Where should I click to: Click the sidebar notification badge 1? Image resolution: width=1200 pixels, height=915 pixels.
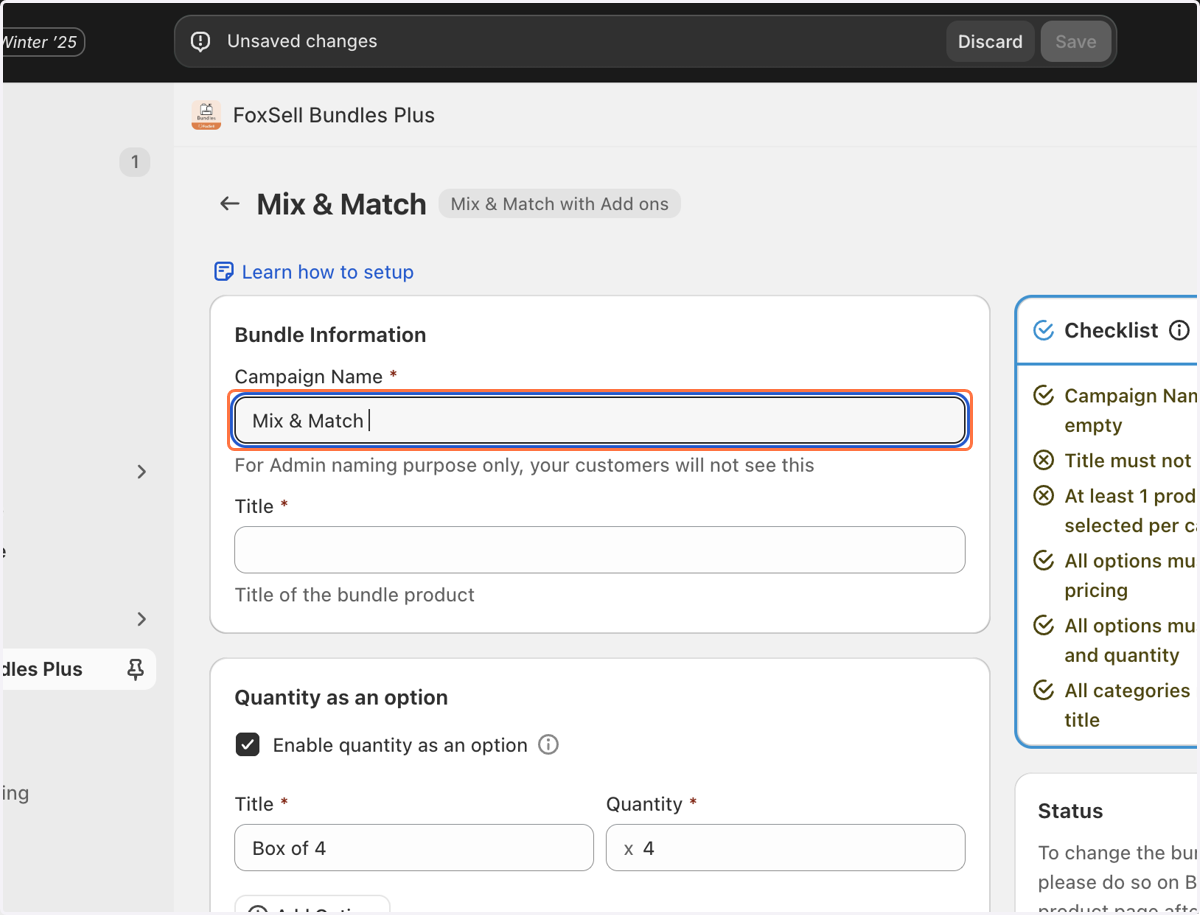(135, 162)
